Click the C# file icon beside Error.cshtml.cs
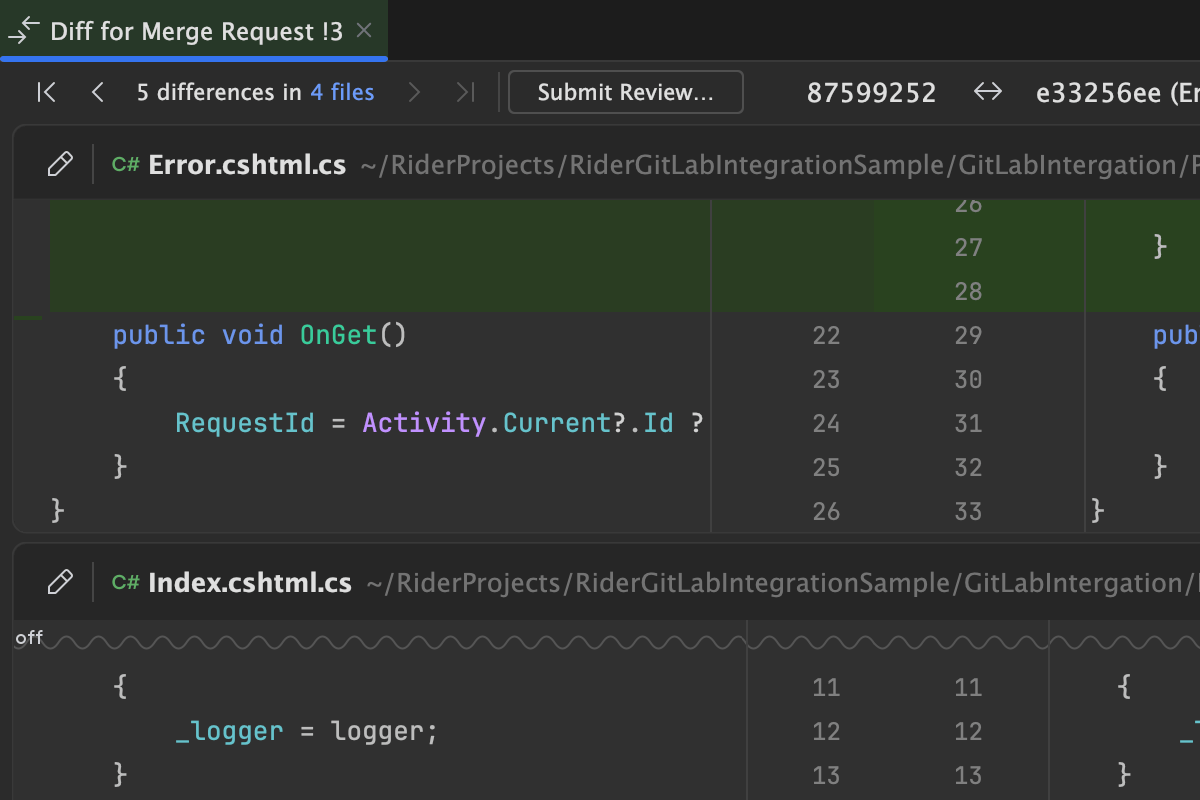Screen dimensions: 1200x800 click(x=125, y=165)
